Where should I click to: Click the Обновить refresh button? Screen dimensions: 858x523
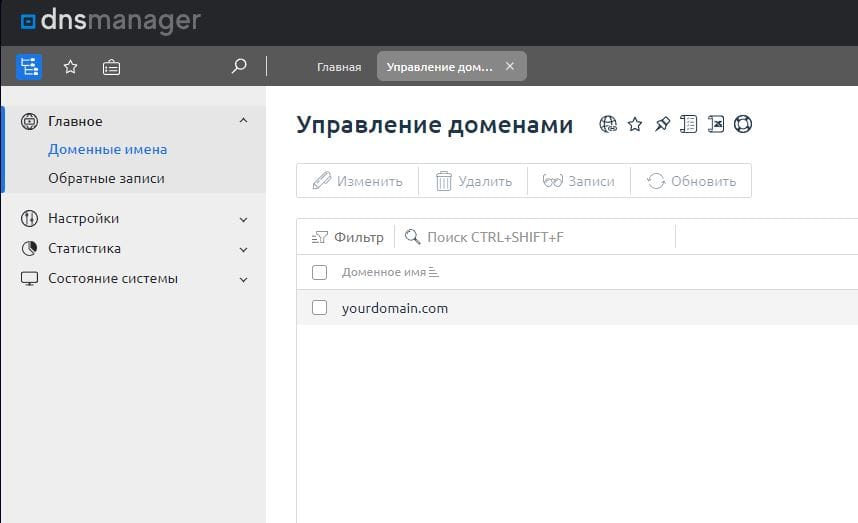tap(691, 181)
